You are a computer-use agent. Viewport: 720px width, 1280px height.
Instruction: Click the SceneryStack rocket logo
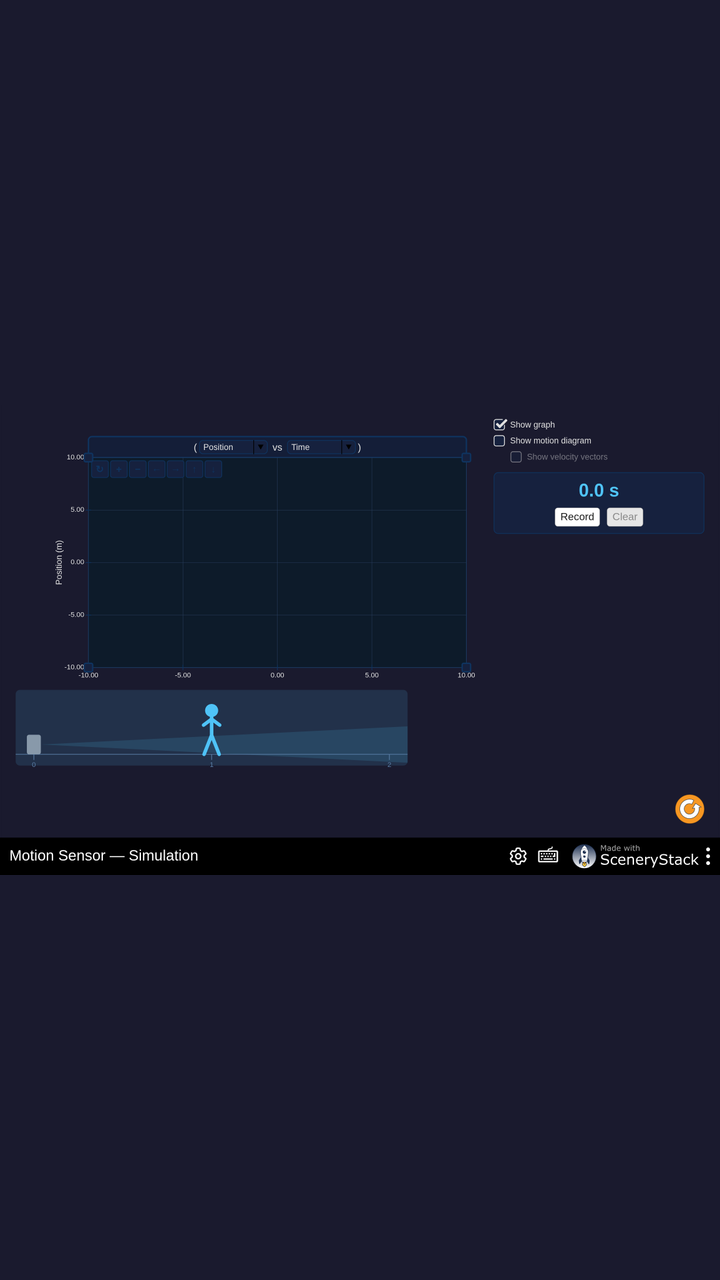click(584, 856)
